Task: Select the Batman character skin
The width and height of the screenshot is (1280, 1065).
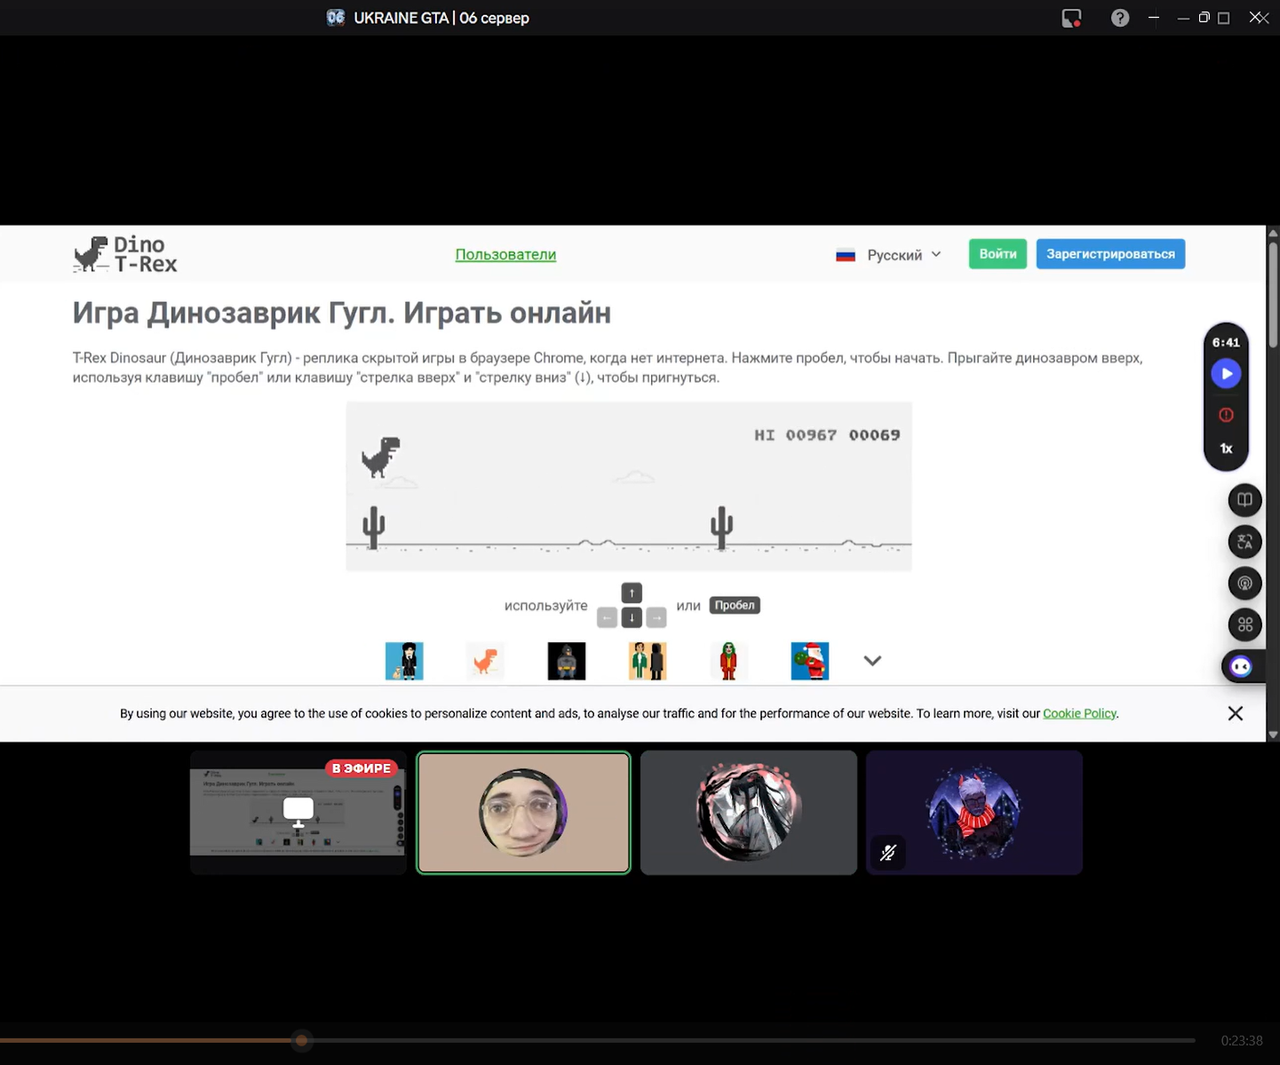Action: tap(567, 661)
